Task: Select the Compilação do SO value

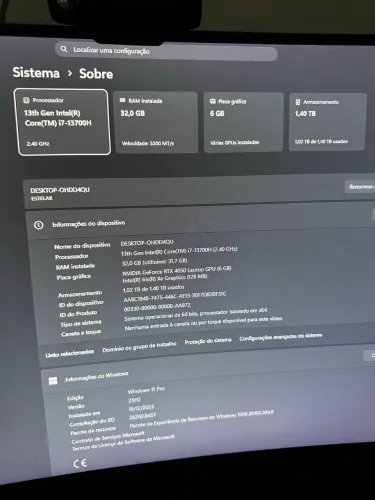Action: pyautogui.click(x=142, y=416)
